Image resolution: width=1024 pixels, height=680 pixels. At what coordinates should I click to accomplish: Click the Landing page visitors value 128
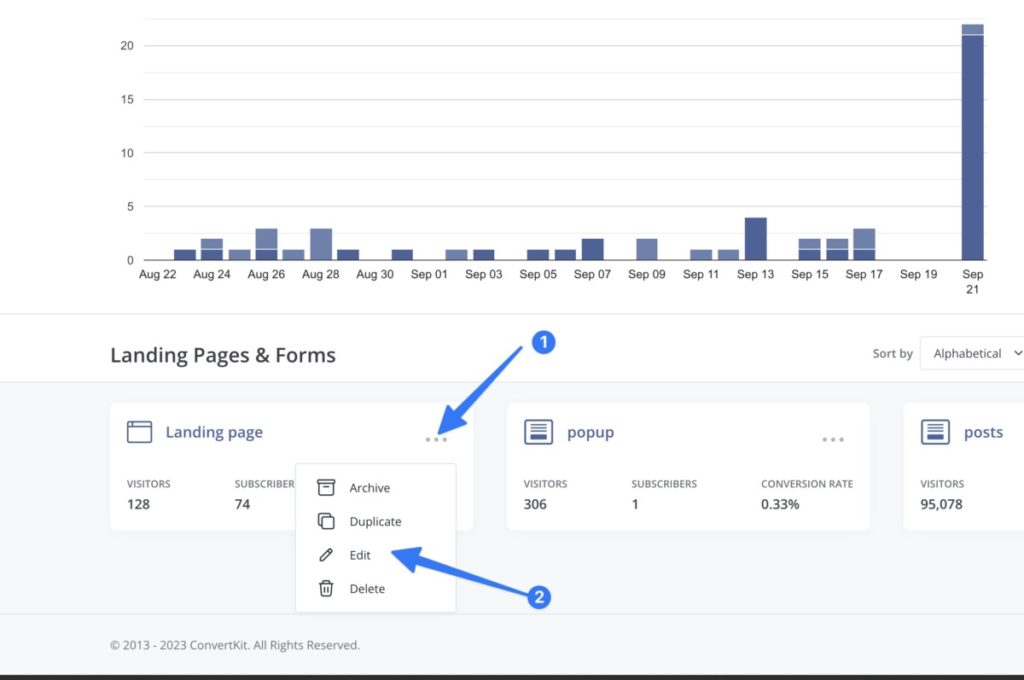(138, 504)
